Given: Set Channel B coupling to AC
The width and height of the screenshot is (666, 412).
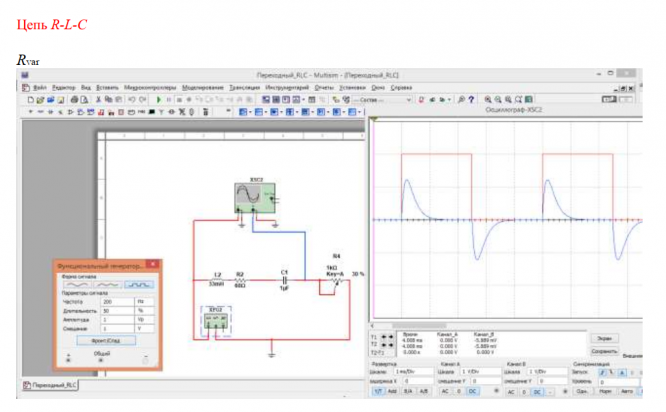Looking at the screenshot, I should click(x=509, y=392).
